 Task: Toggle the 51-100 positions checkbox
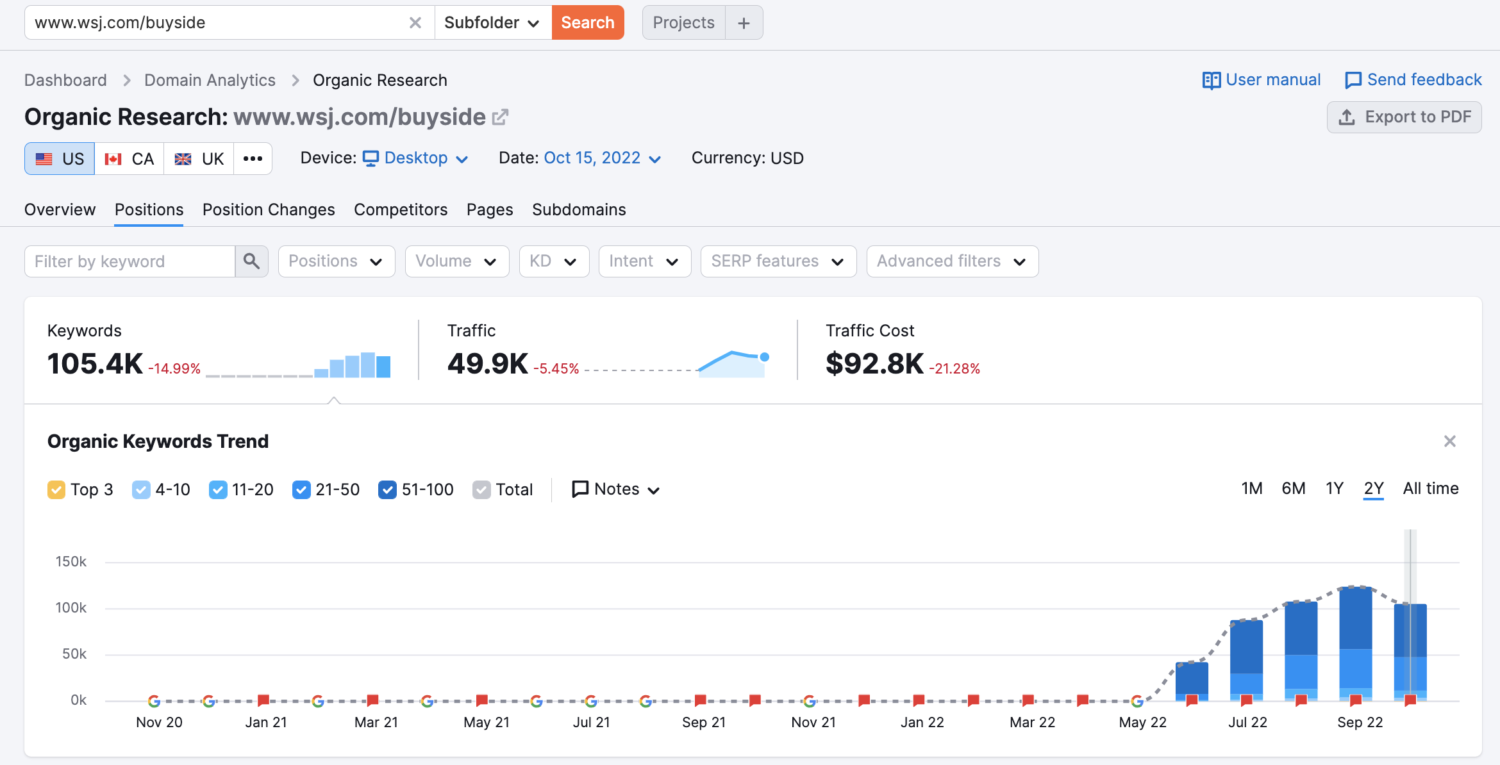click(388, 490)
